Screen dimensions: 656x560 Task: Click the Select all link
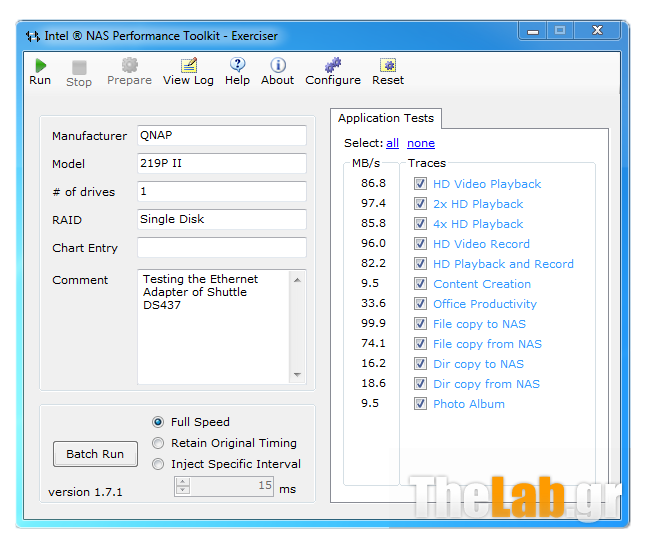[392, 144]
